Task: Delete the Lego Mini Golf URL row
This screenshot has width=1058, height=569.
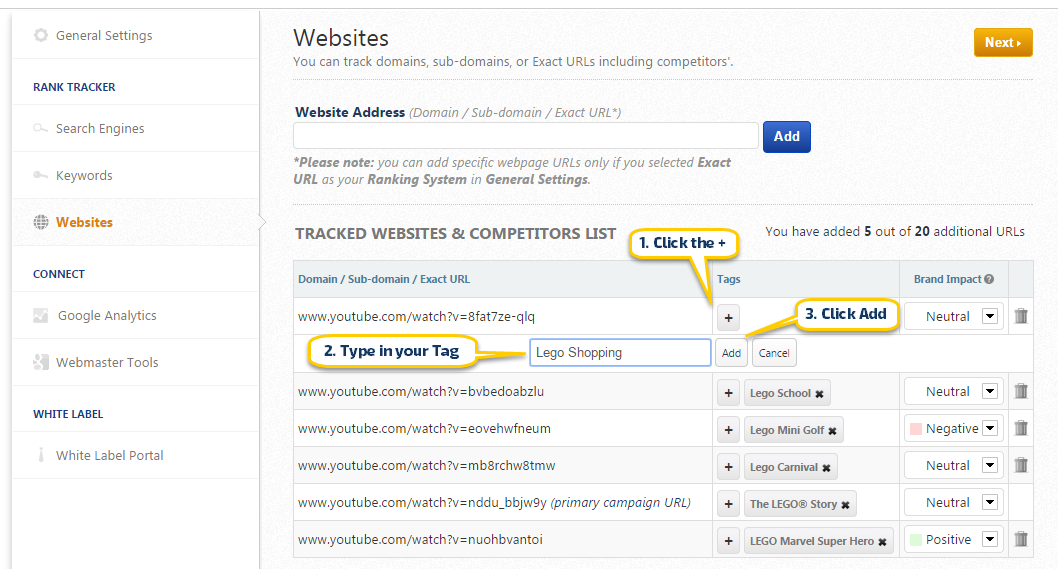Action: pos(1021,428)
